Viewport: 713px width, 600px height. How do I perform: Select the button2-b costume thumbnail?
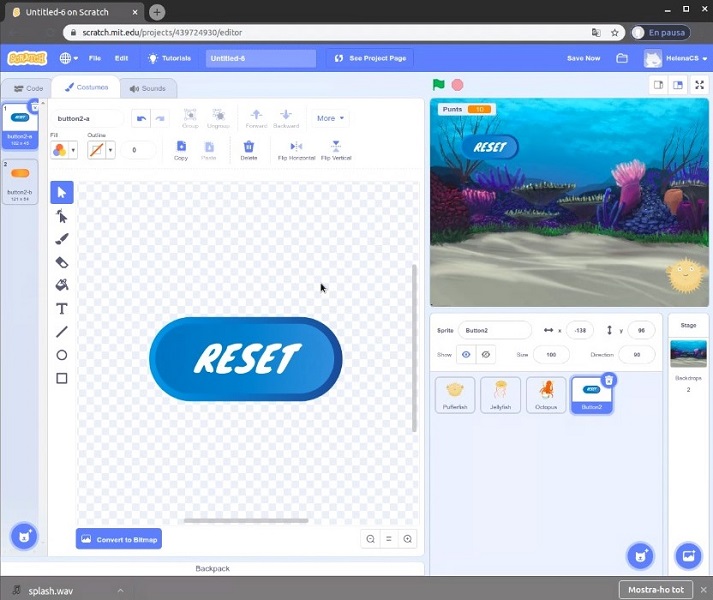click(x=20, y=182)
